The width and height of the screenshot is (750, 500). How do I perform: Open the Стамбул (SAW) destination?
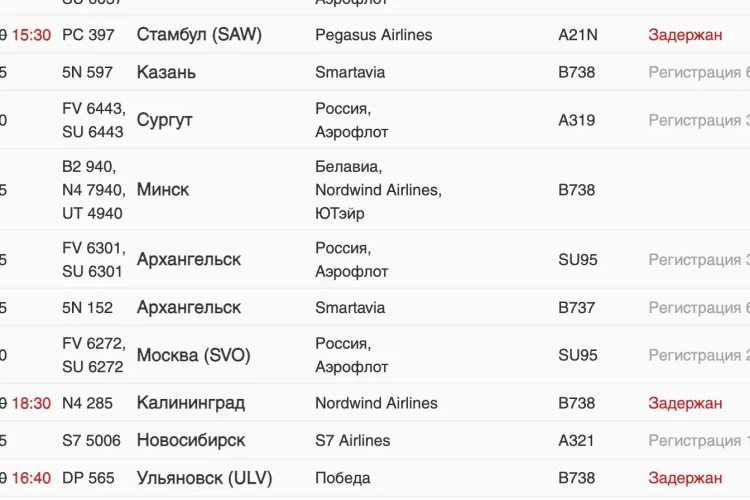199,34
